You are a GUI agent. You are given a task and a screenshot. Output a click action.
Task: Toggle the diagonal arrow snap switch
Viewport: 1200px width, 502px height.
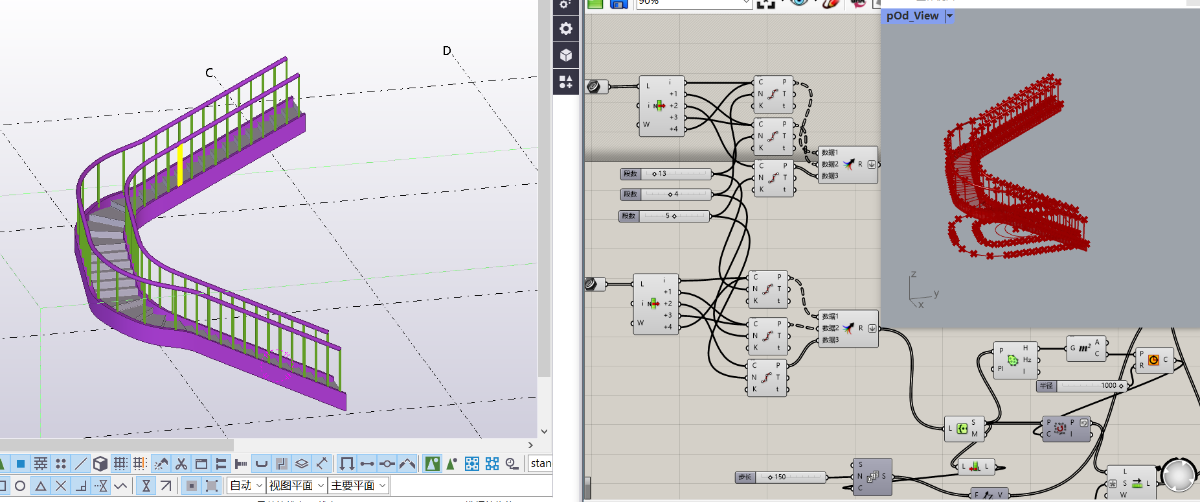(x=166, y=485)
